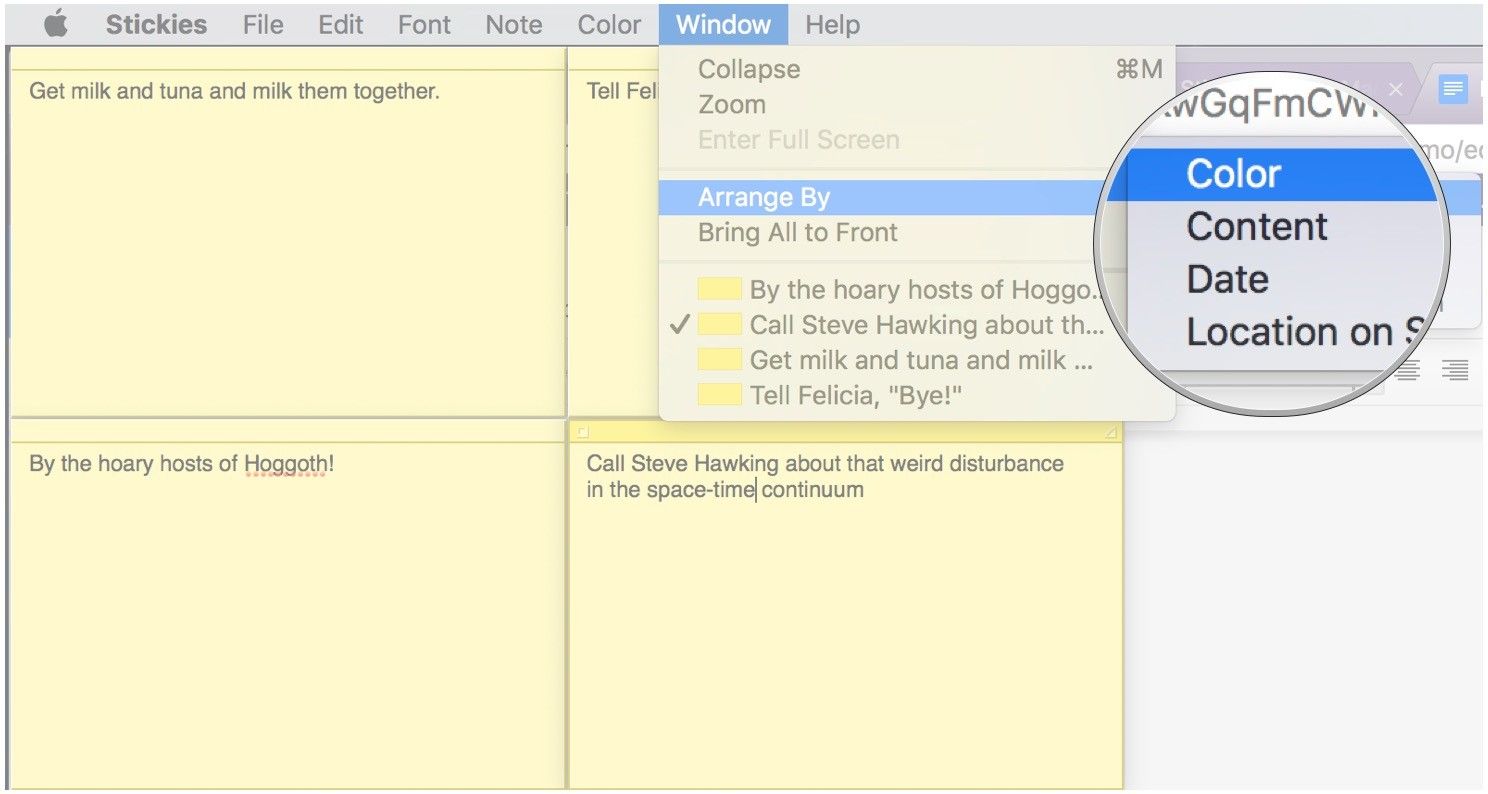Click the Apple logo menu

(56, 25)
